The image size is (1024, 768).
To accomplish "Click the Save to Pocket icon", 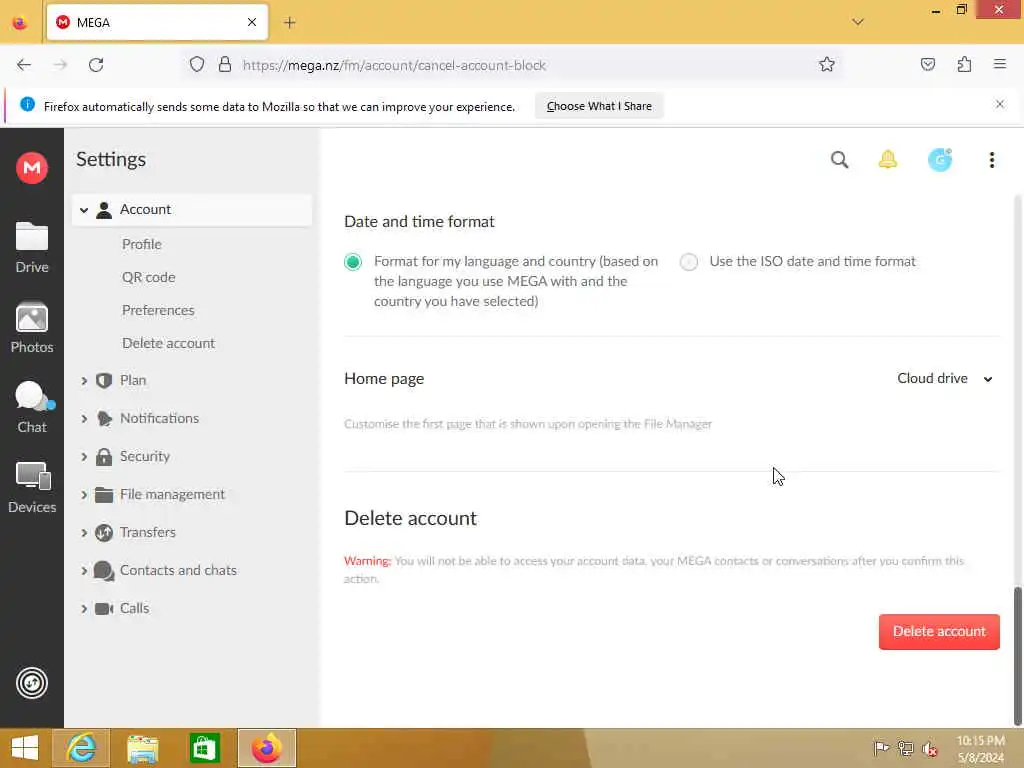I will (927, 65).
